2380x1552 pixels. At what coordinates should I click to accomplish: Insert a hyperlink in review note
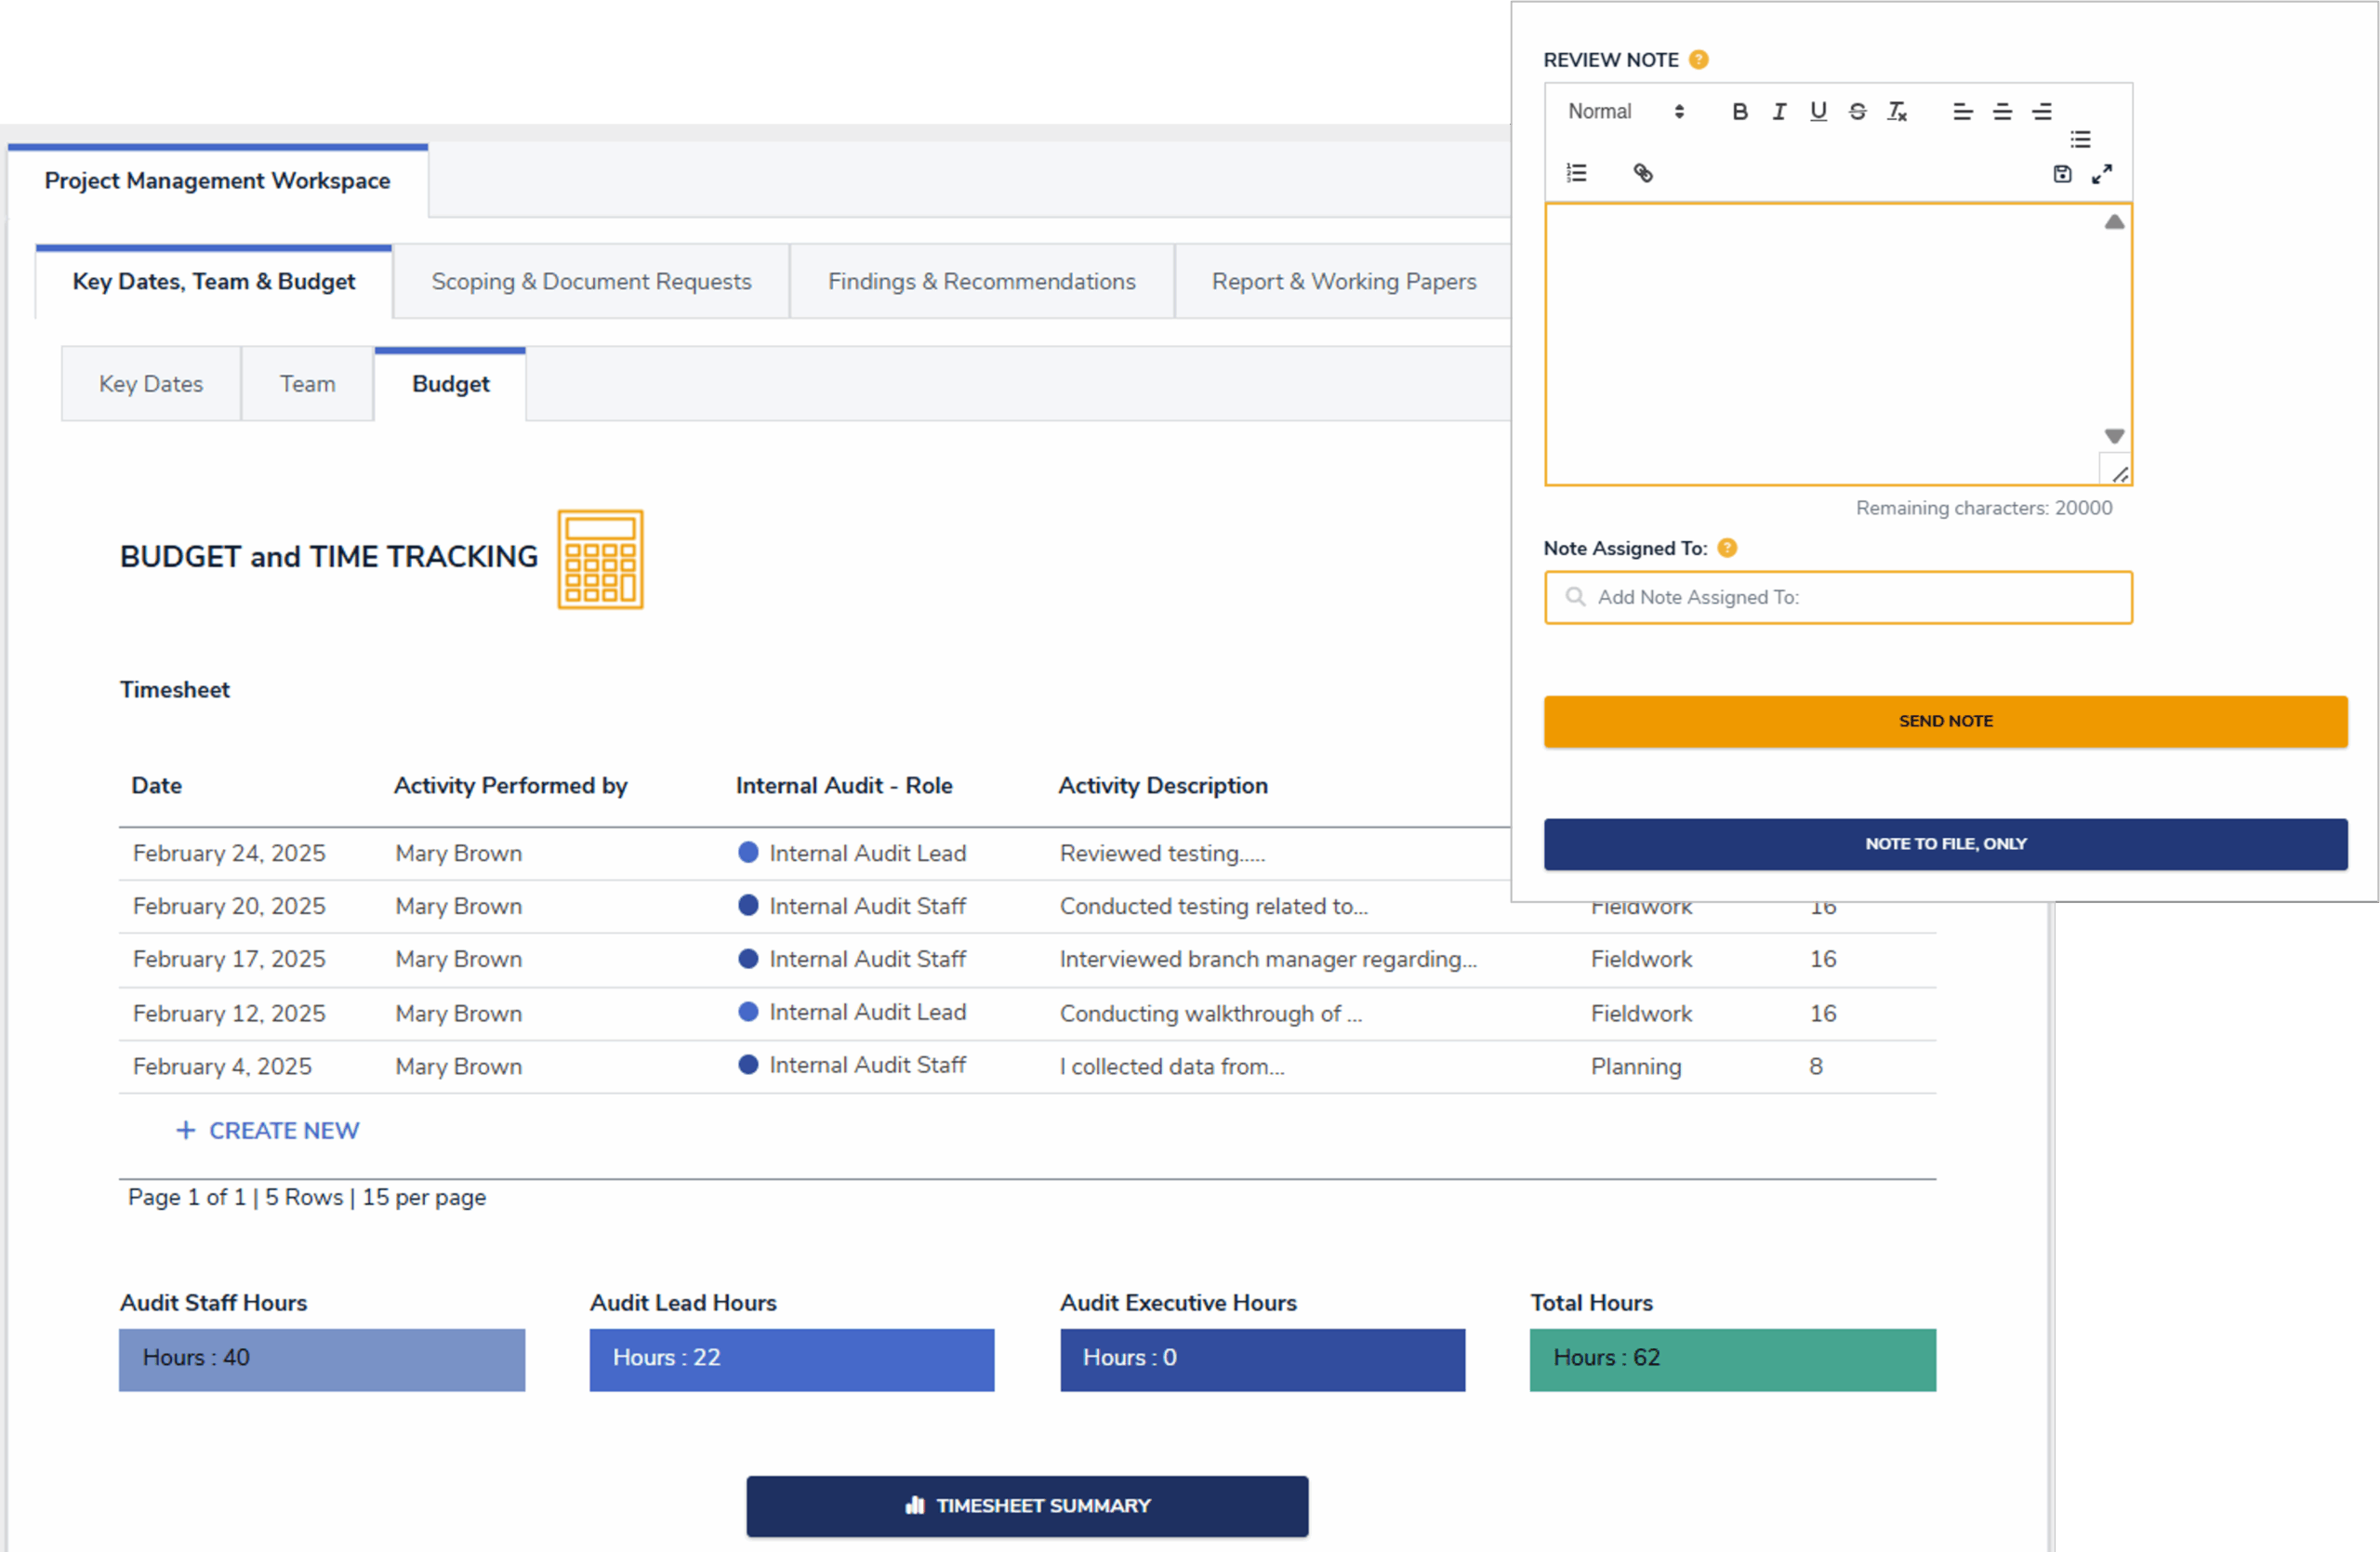pos(1642,173)
